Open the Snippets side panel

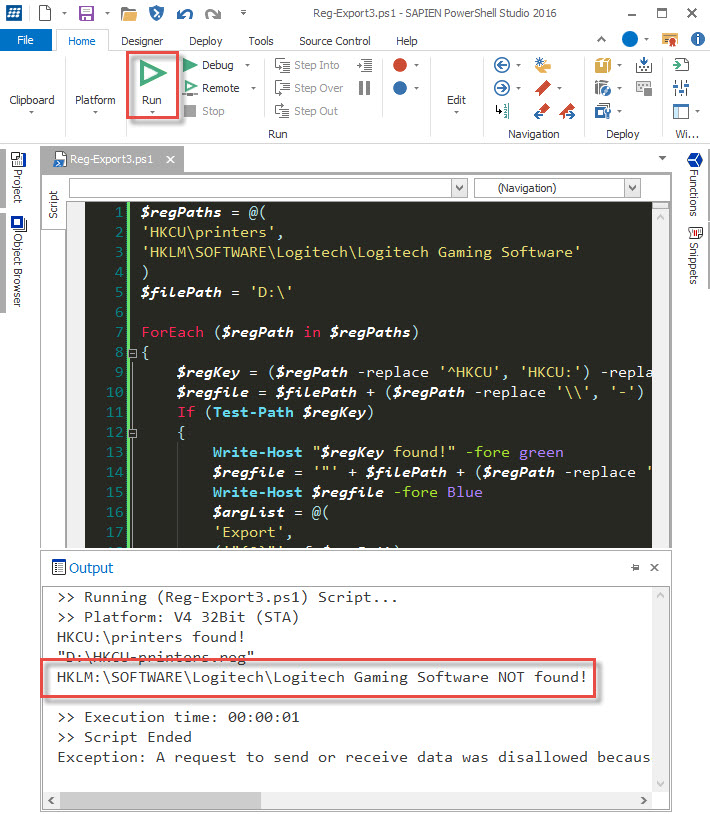[694, 255]
